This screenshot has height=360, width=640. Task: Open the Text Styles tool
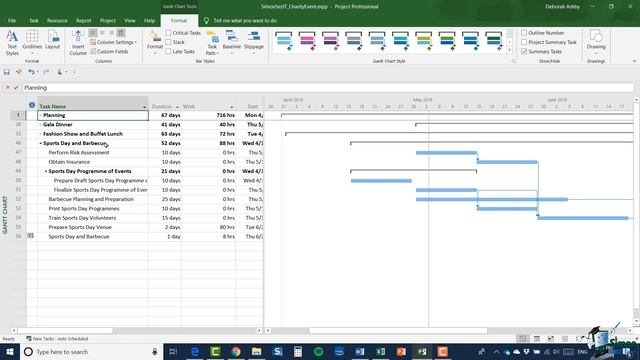tap(12, 42)
